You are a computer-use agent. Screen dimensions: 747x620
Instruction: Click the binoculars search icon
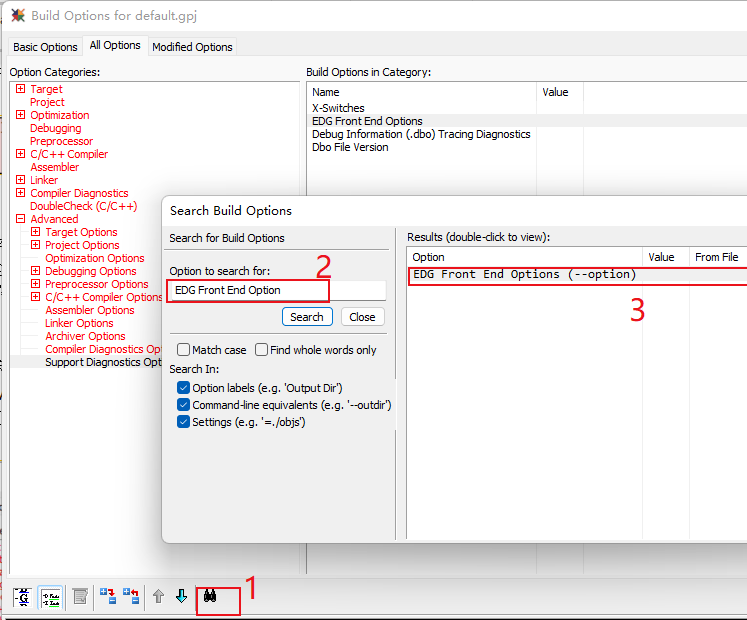211,596
